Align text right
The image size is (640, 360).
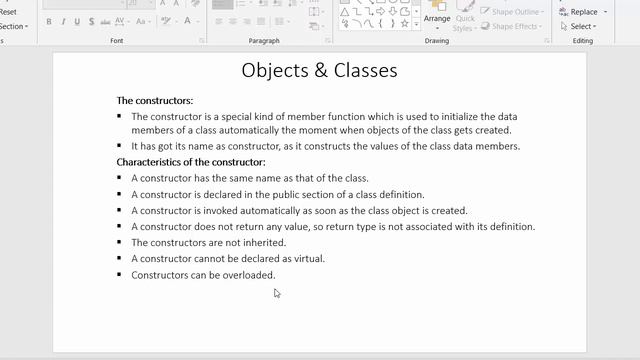coord(247,21)
